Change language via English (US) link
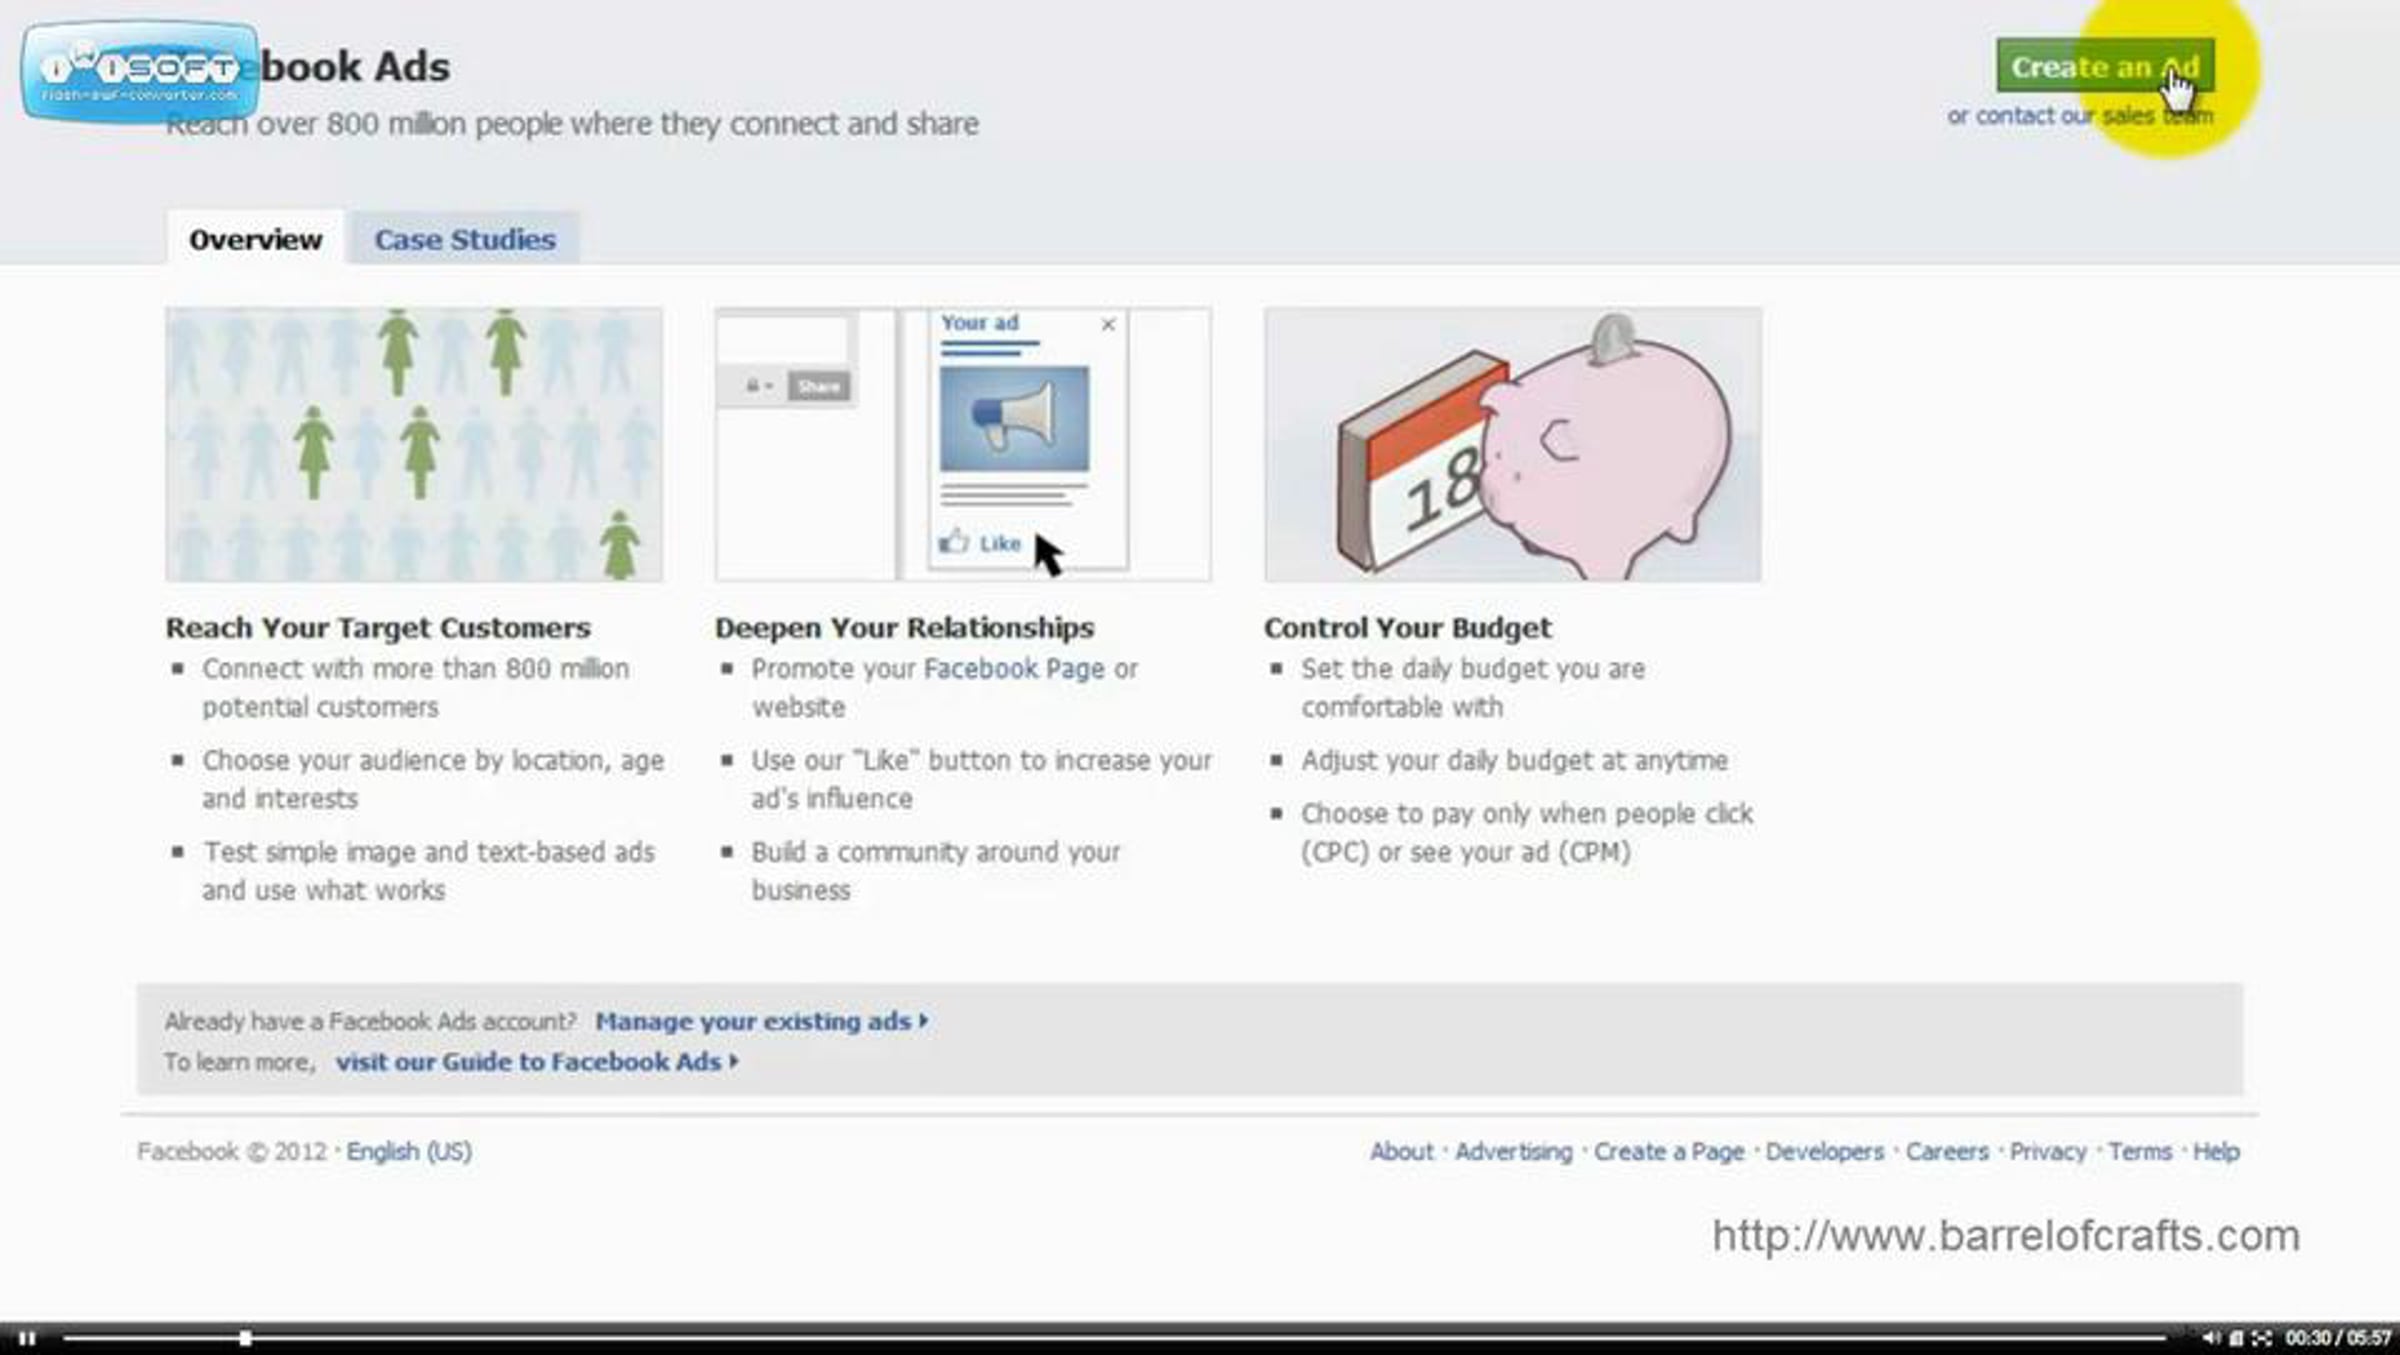 coord(409,1151)
